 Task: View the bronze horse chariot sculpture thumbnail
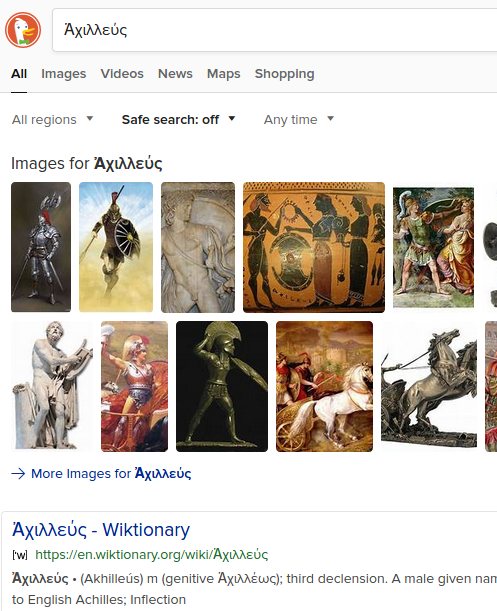coord(429,386)
